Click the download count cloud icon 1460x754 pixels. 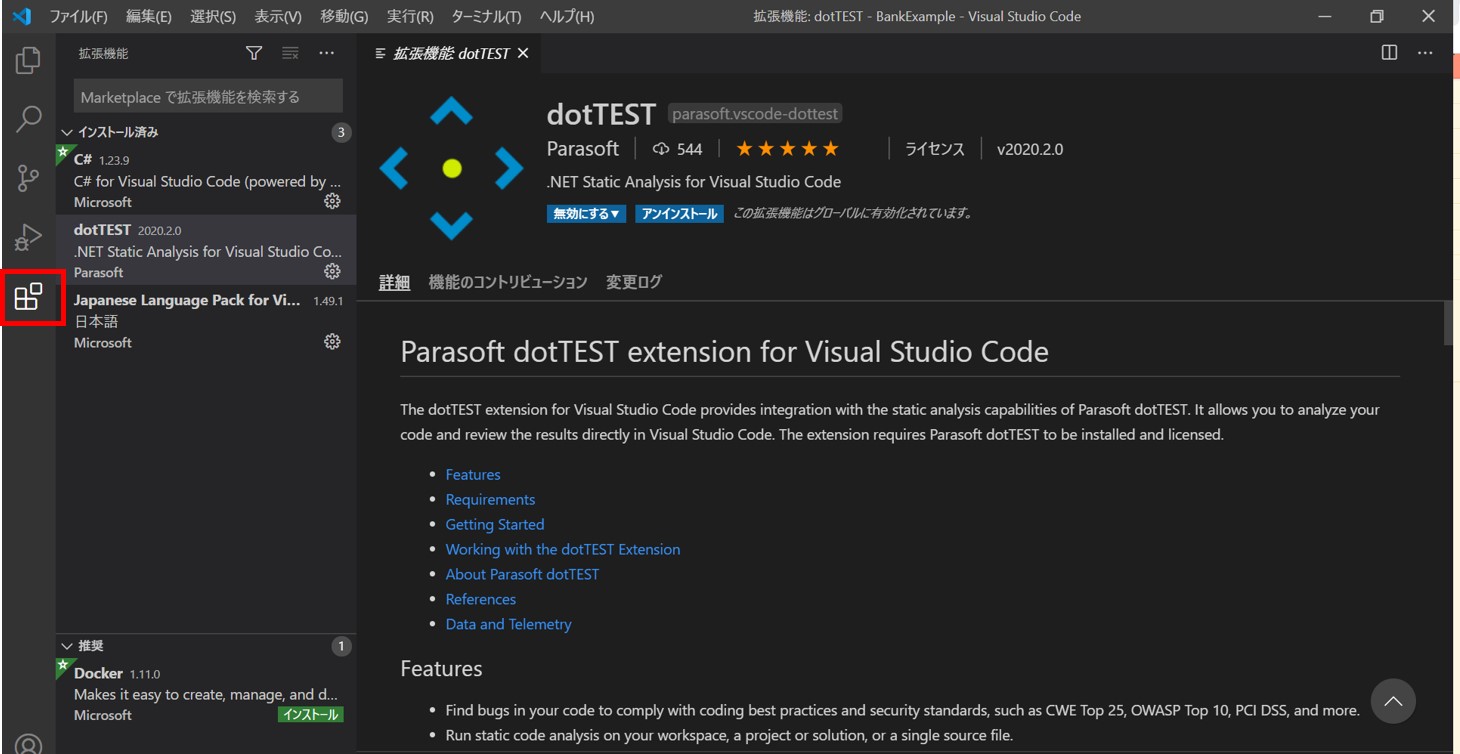661,149
